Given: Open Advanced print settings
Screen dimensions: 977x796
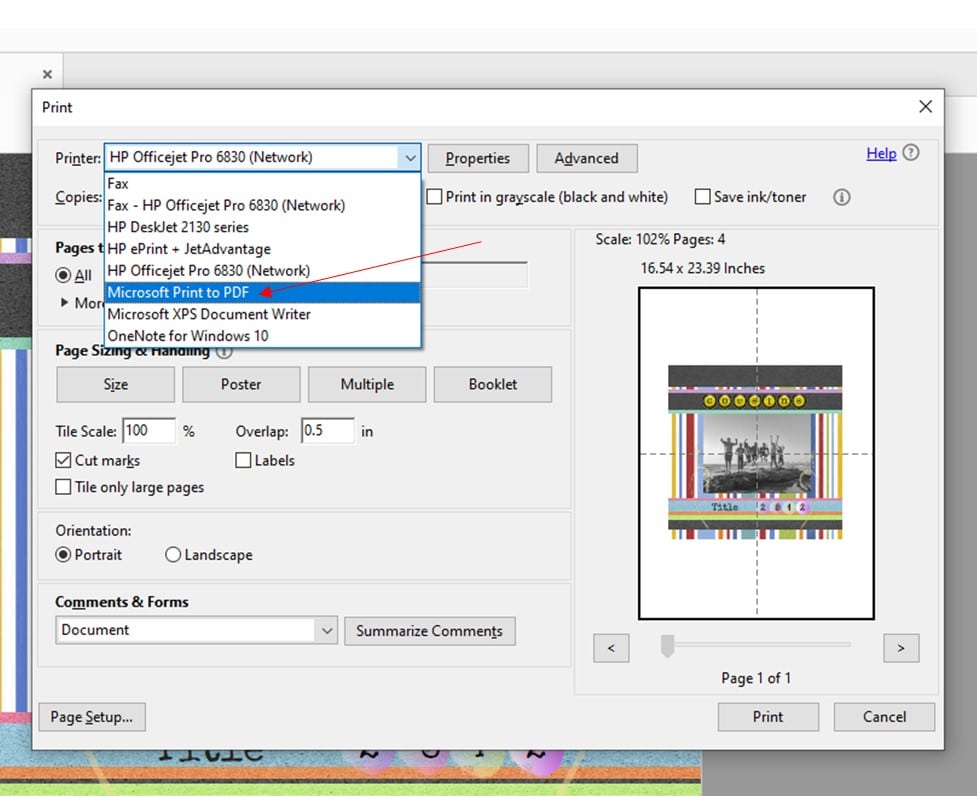Looking at the screenshot, I should [586, 158].
